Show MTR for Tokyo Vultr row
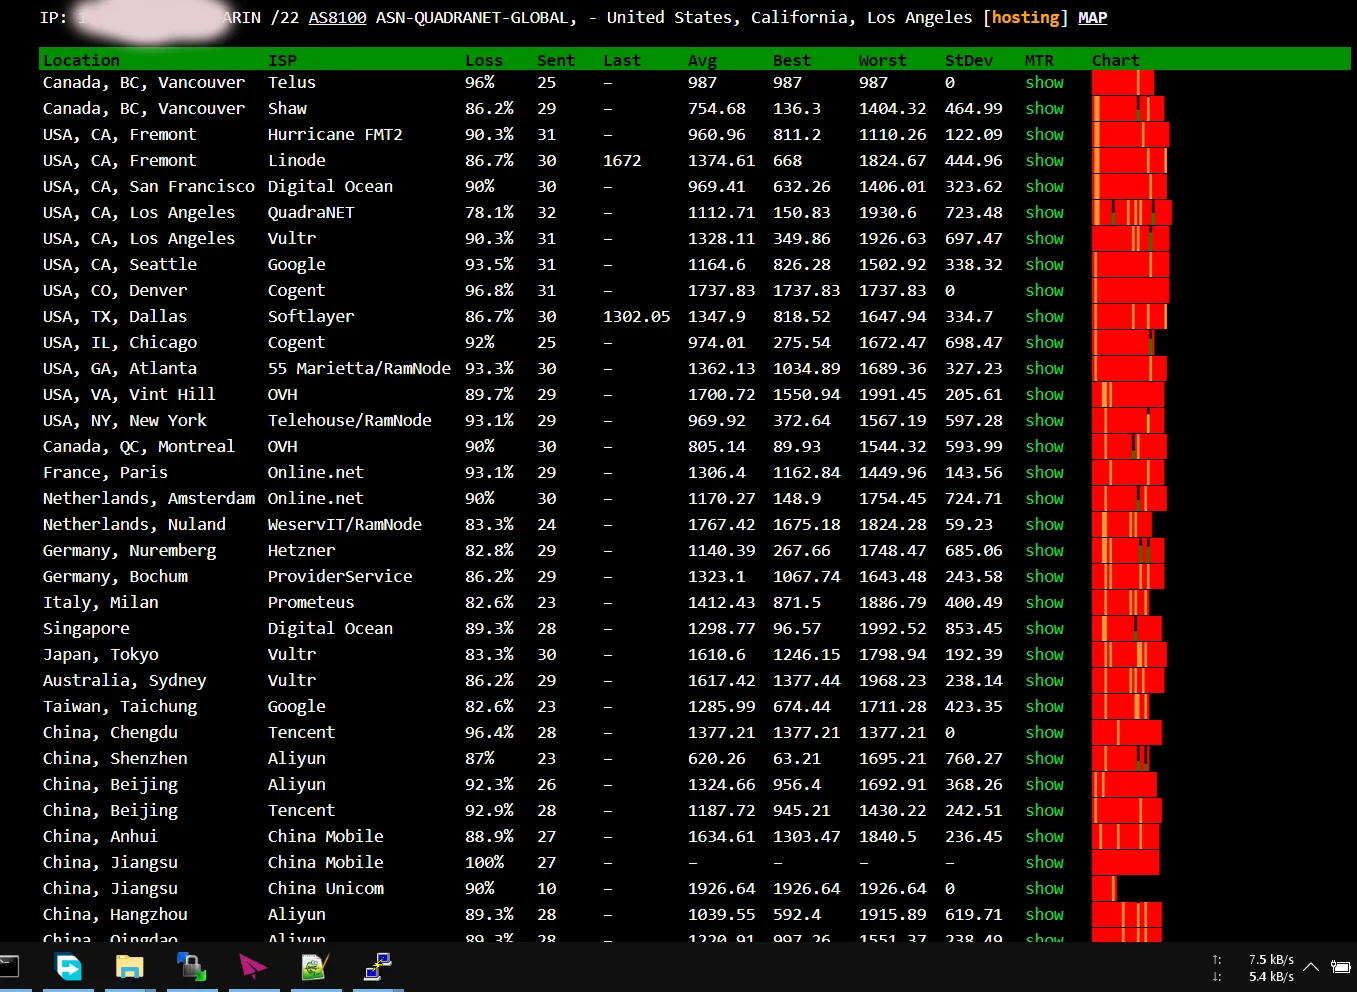 1044,655
